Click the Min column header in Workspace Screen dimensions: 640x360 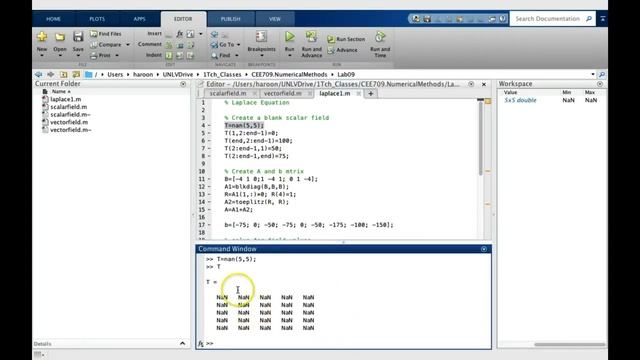567,92
